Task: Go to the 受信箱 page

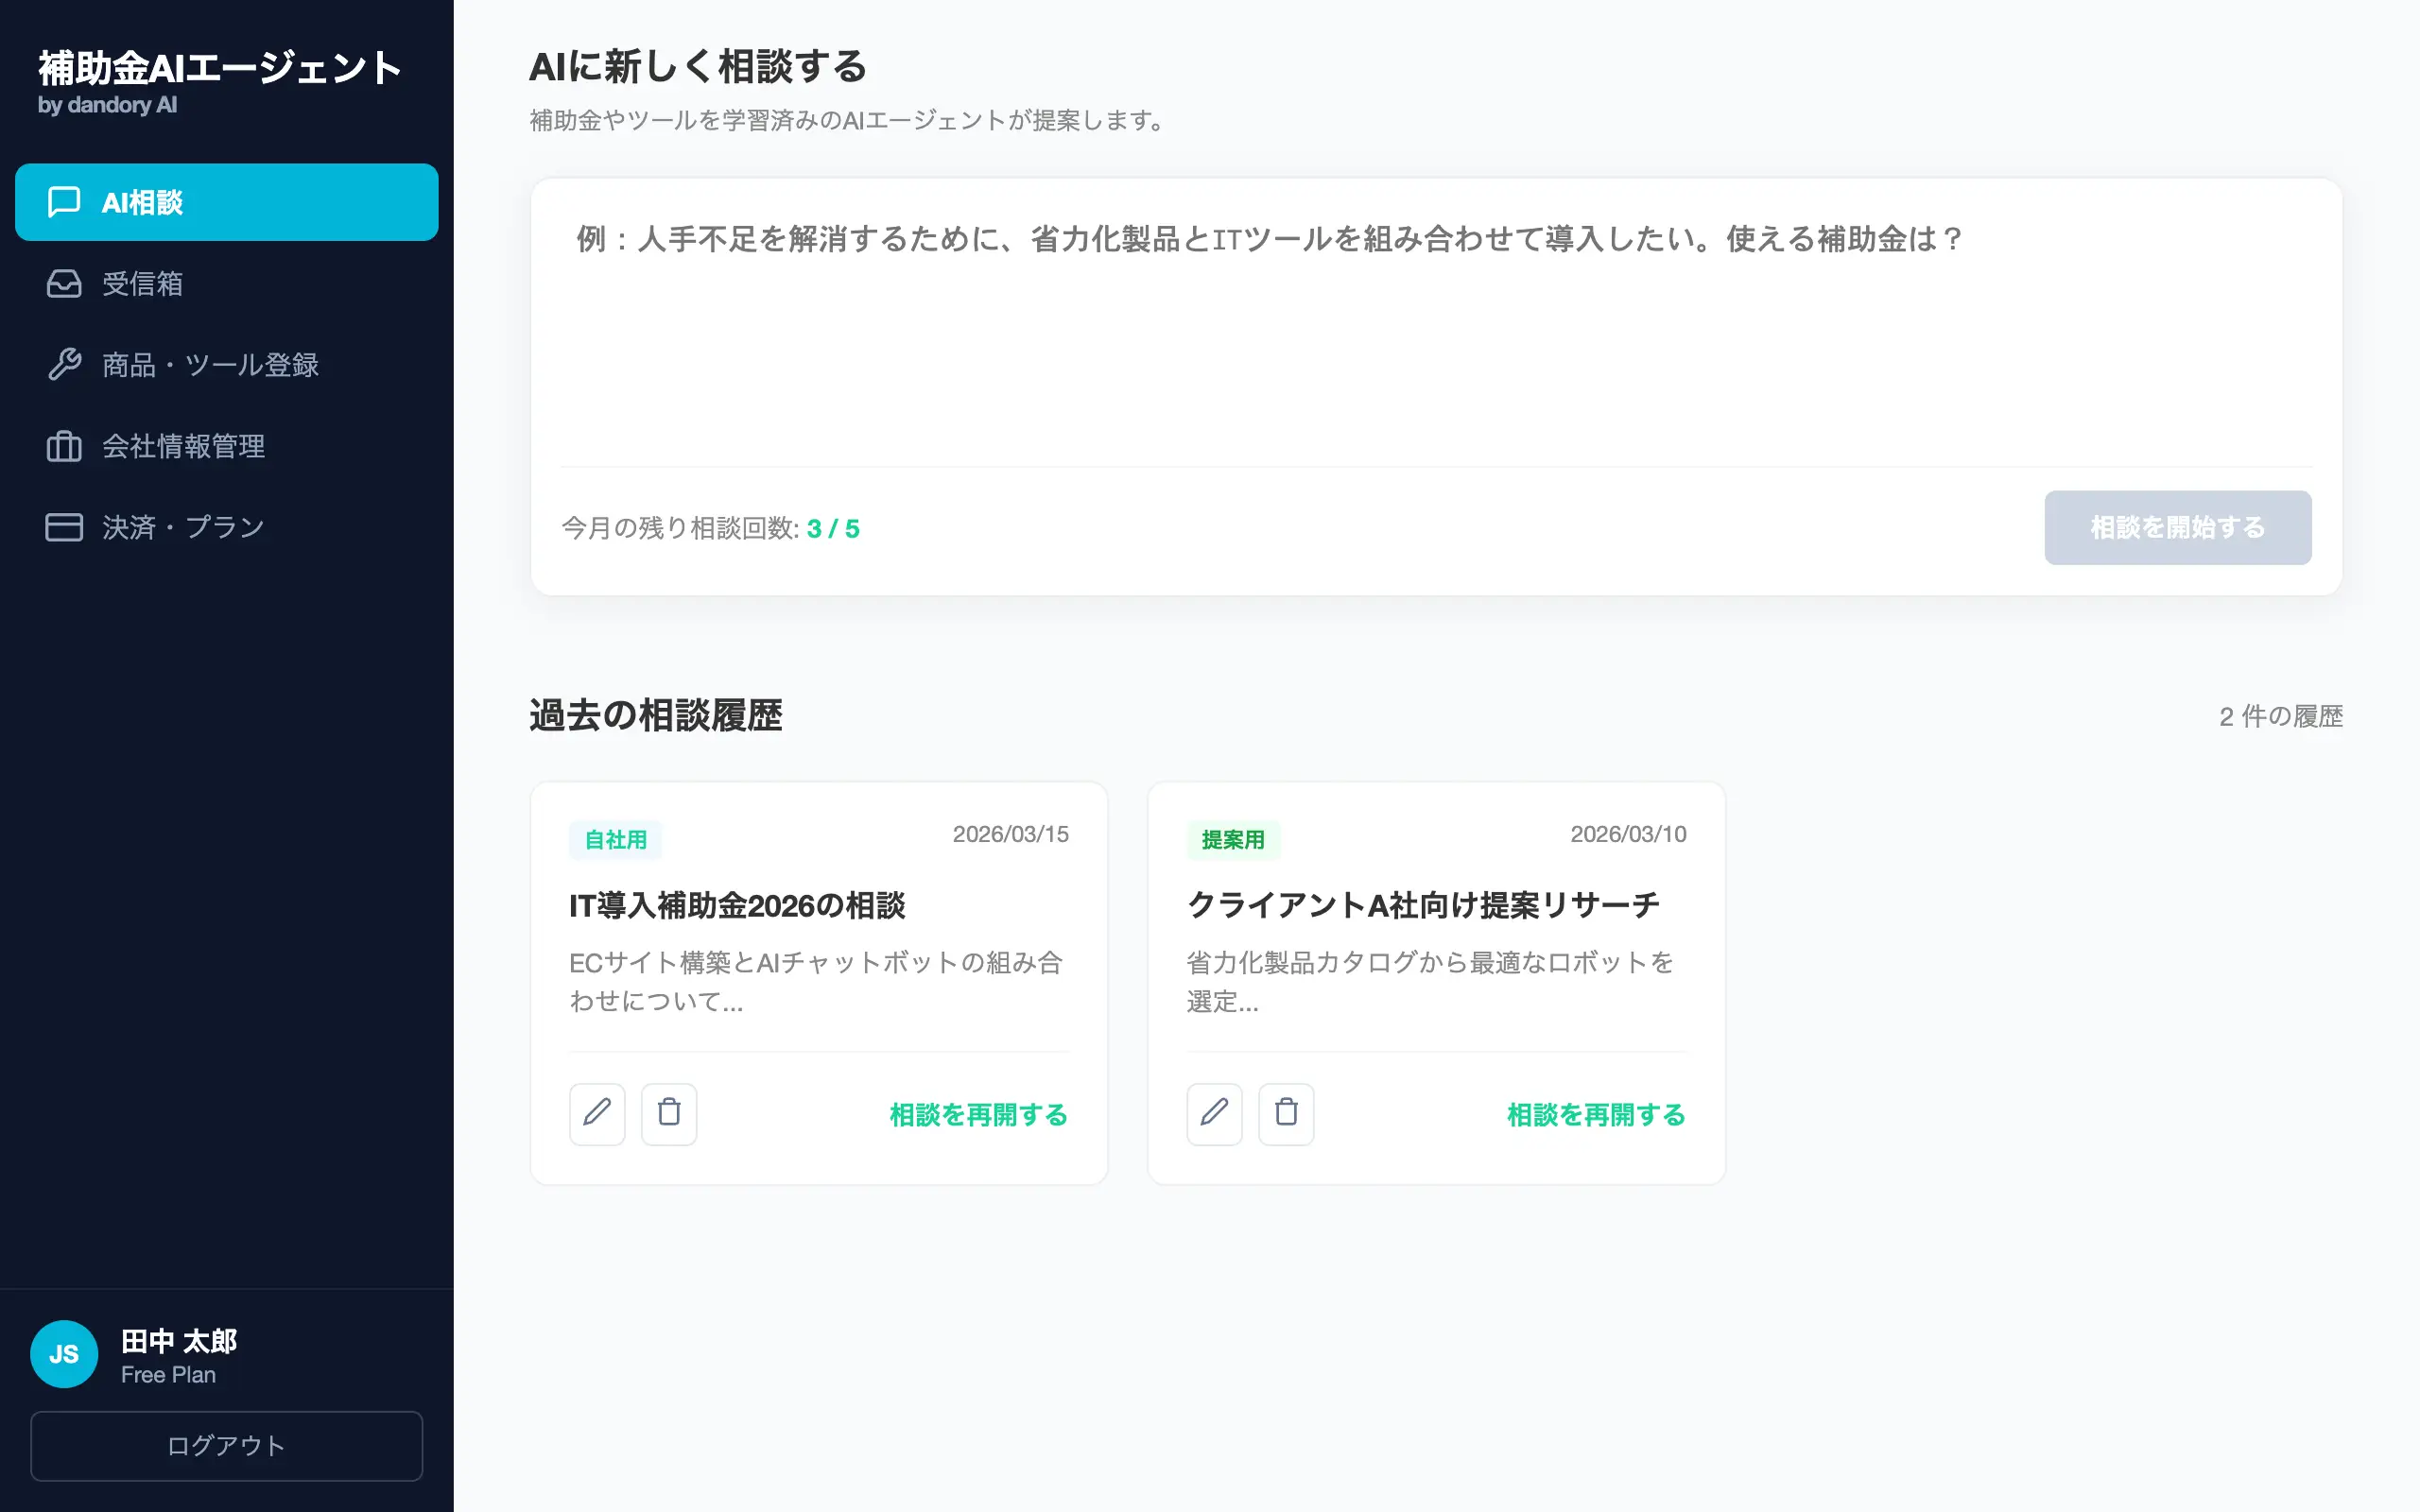Action: pos(227,284)
